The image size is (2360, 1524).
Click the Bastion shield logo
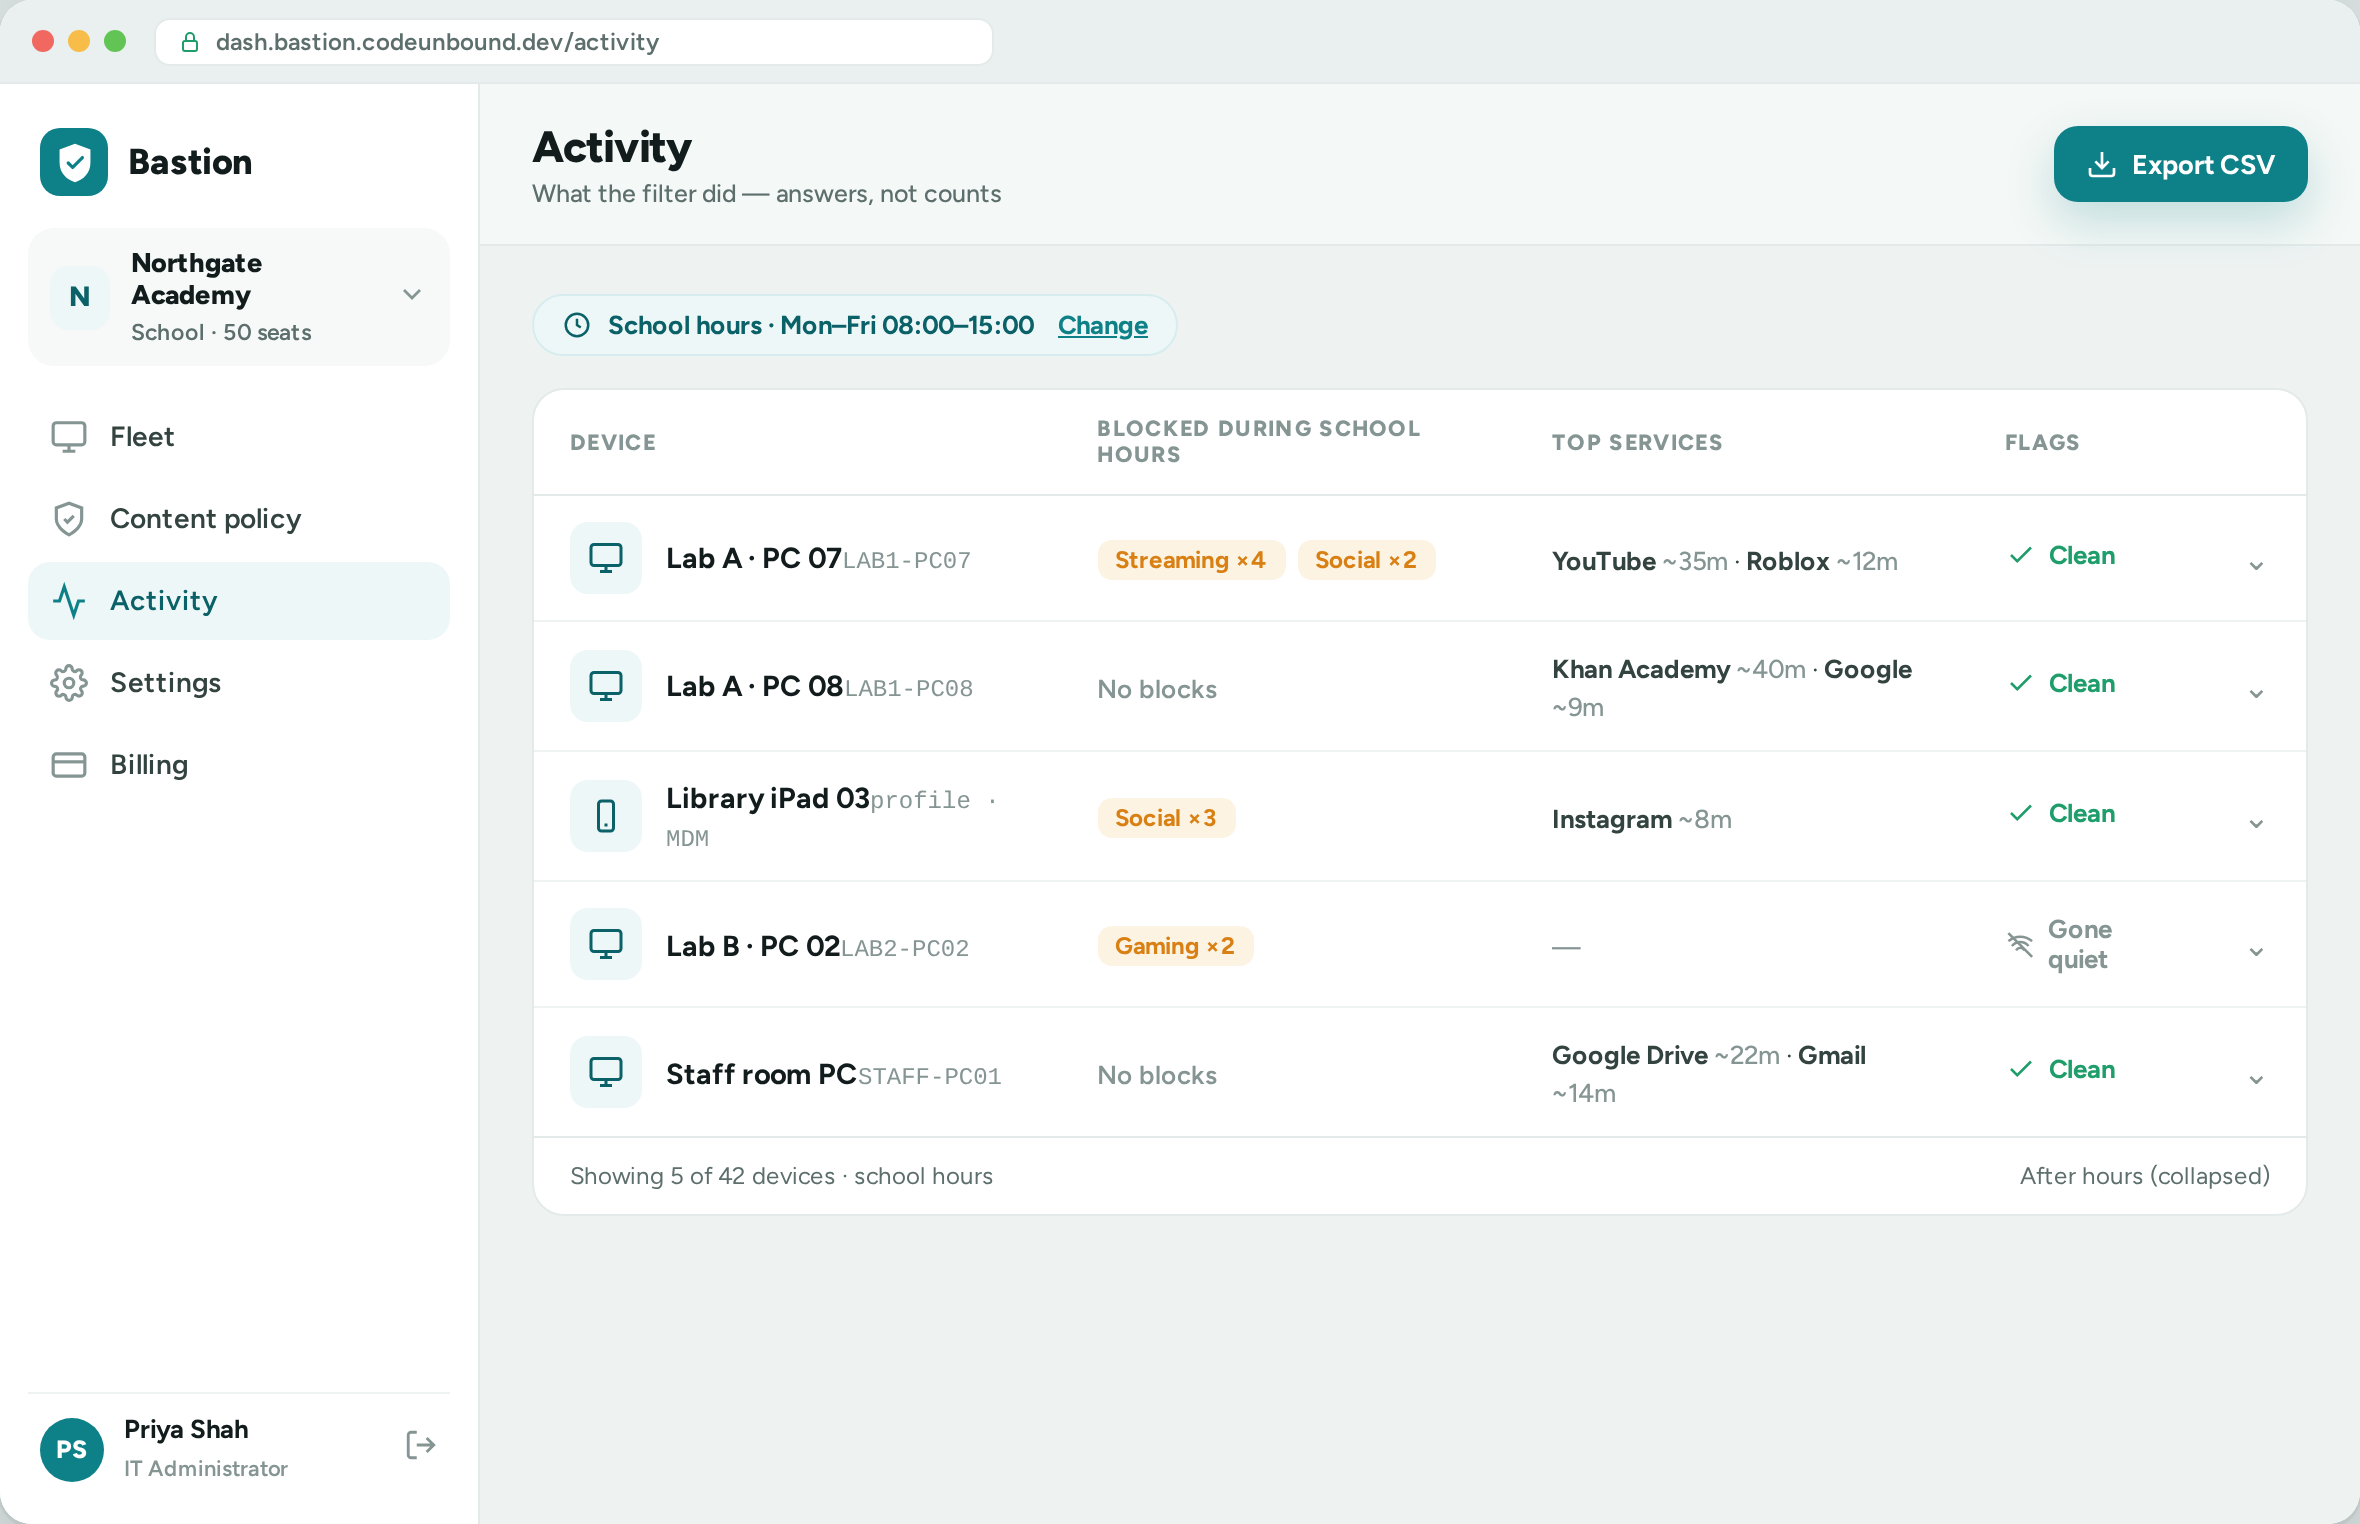[74, 162]
